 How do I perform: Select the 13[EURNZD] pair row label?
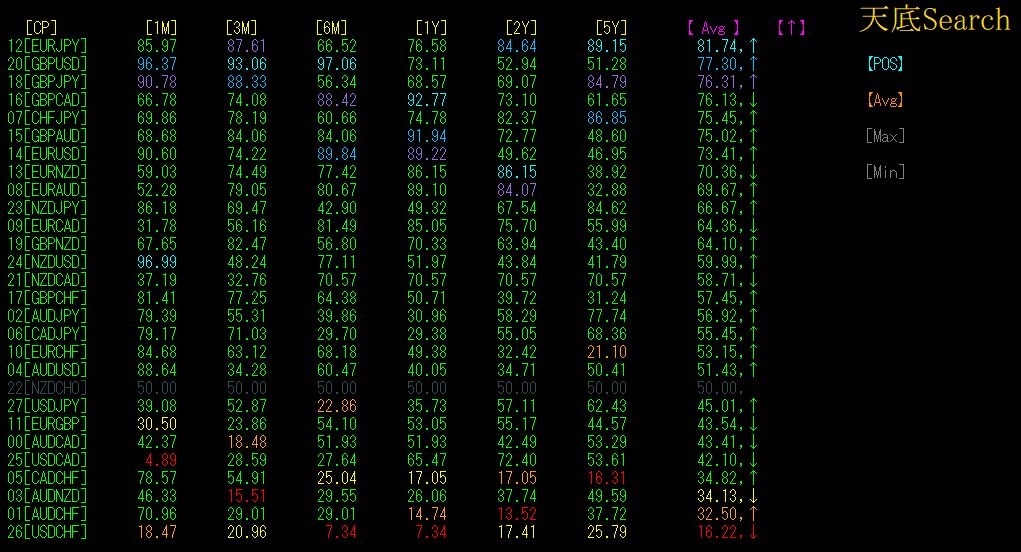click(47, 172)
